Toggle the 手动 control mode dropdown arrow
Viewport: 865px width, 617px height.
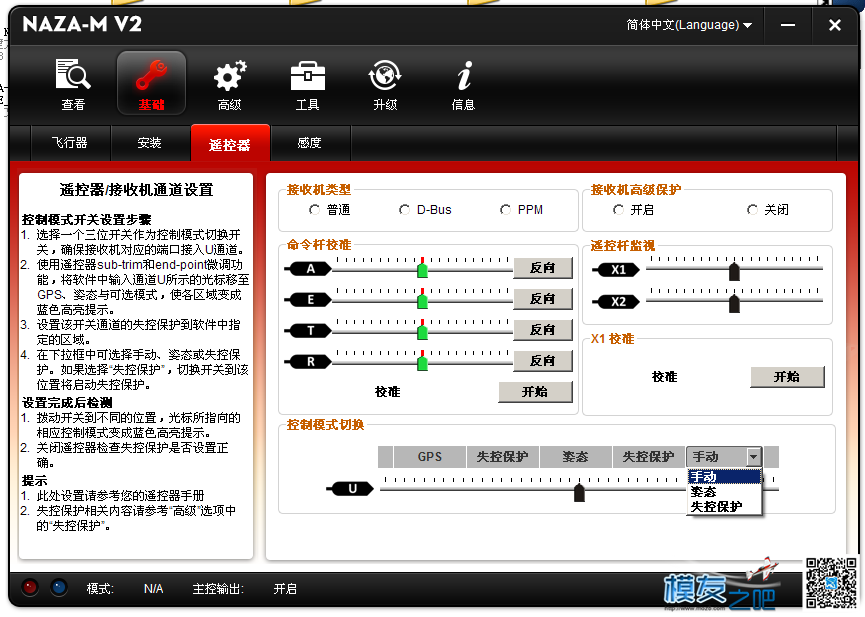pyautogui.click(x=753, y=457)
